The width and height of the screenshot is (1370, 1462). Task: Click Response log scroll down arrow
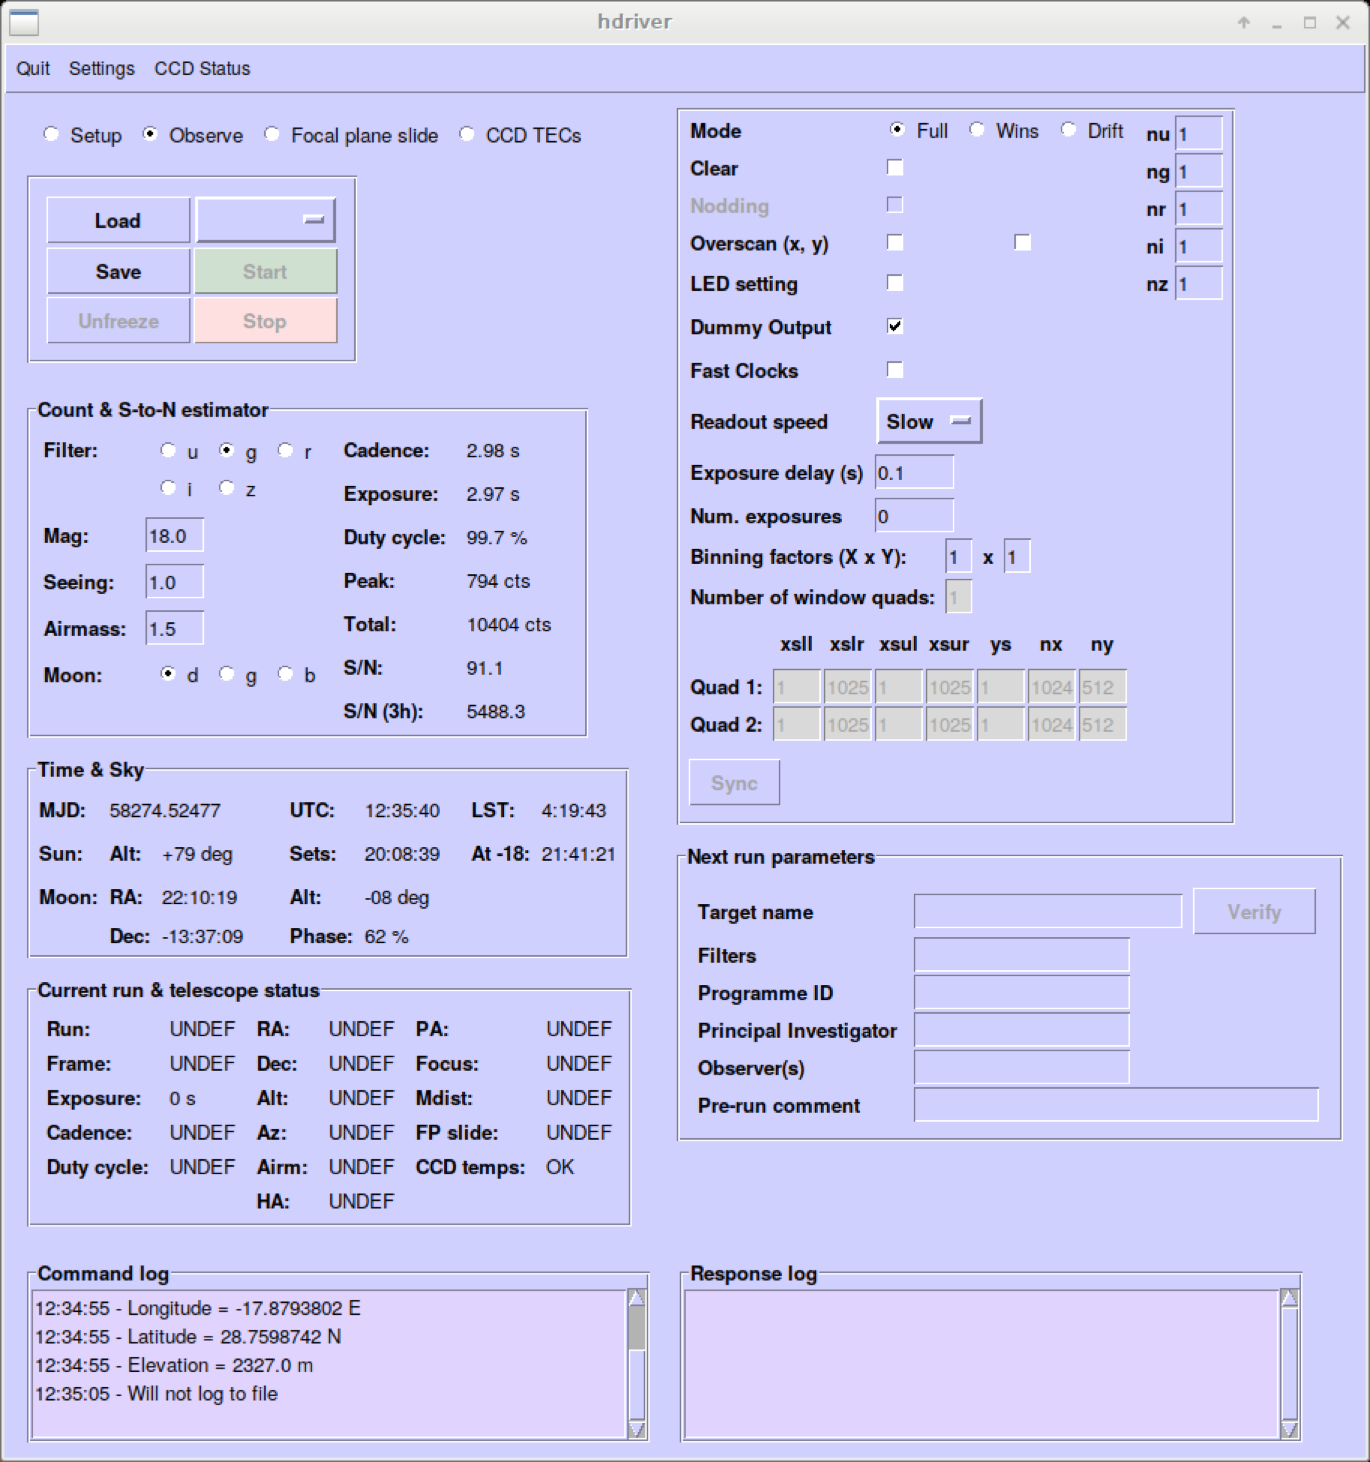pyautogui.click(x=1289, y=1430)
